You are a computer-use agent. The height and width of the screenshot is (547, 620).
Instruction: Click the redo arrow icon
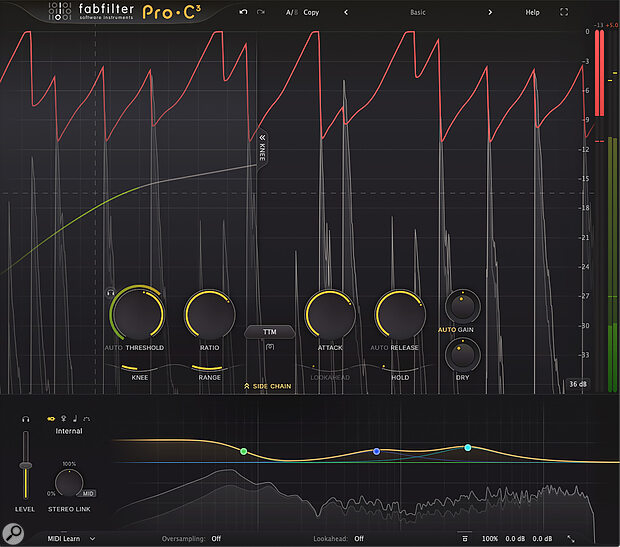tap(261, 13)
